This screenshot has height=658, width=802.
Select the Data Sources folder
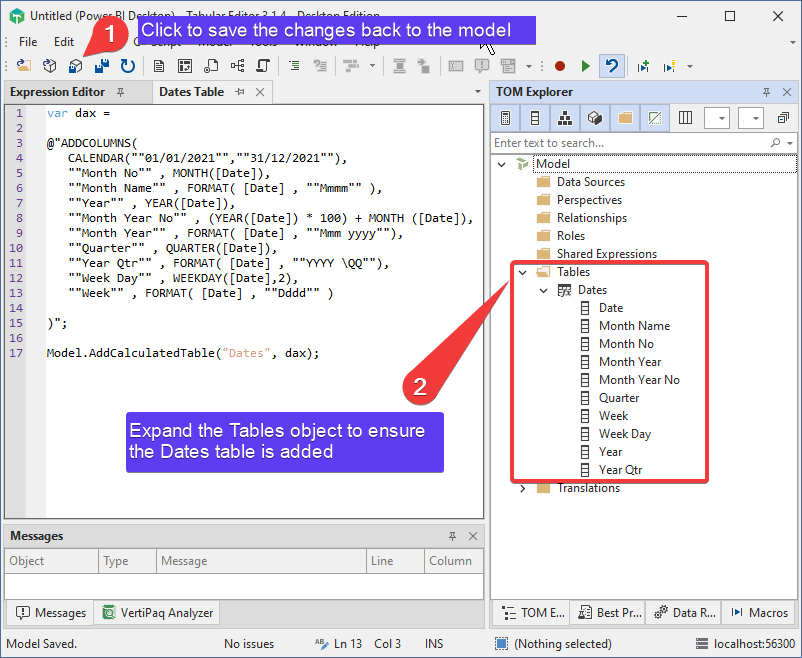click(x=591, y=182)
